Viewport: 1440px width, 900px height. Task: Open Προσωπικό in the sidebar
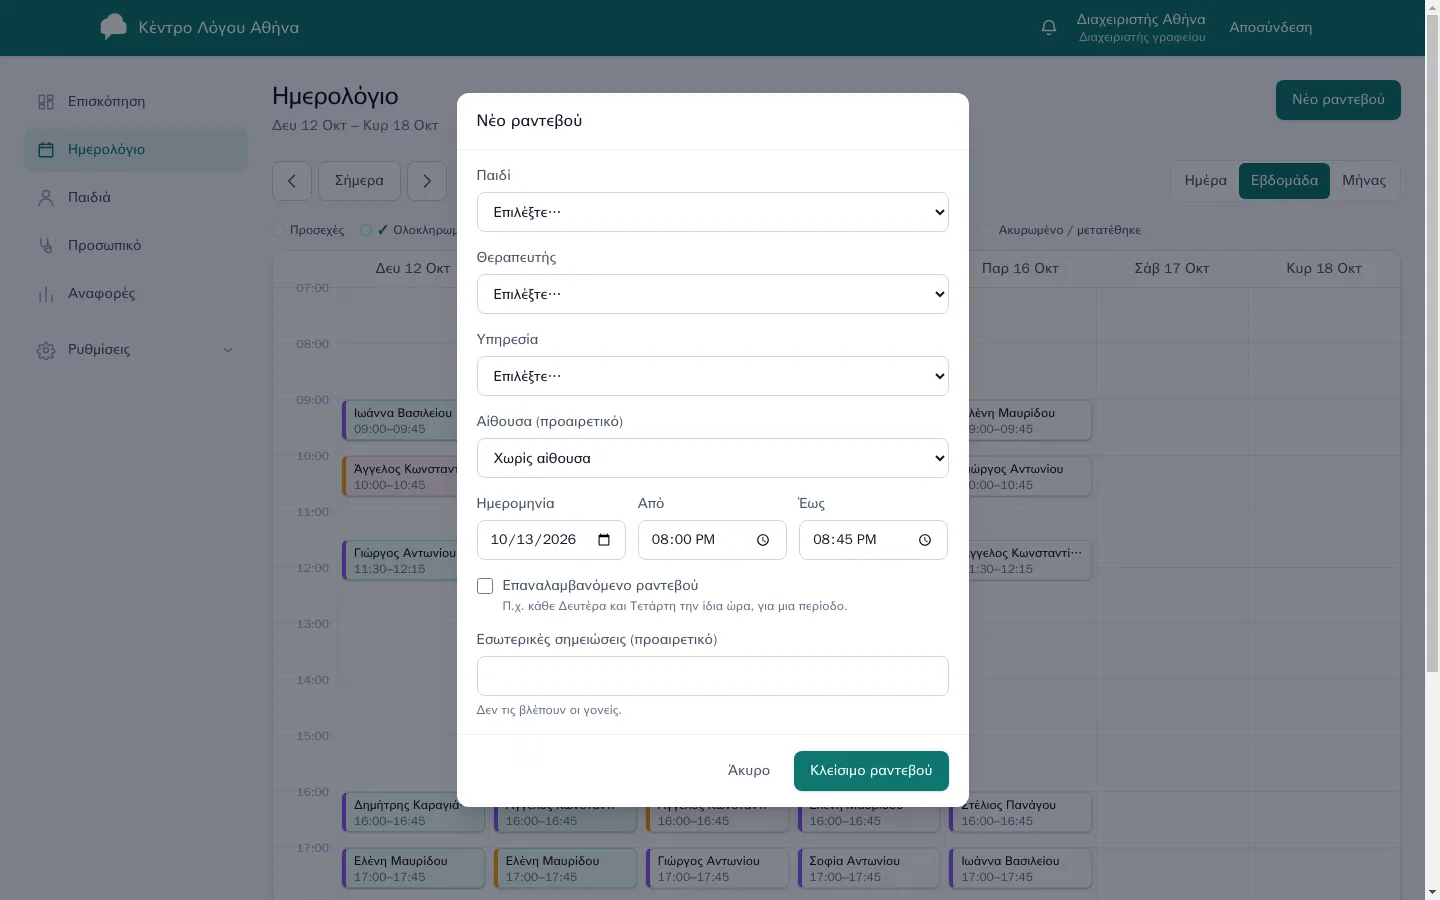[x=136, y=246]
